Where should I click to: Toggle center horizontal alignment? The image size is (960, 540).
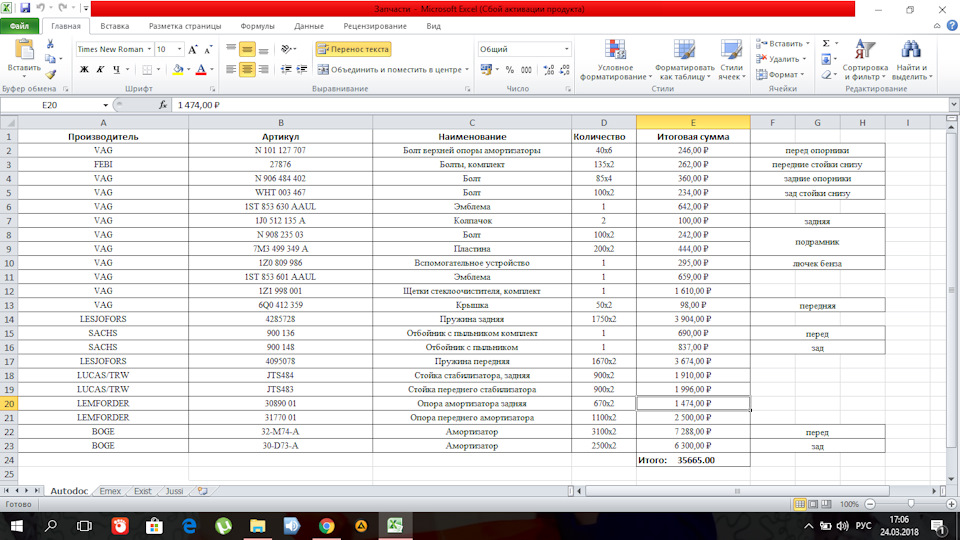[x=247, y=70]
